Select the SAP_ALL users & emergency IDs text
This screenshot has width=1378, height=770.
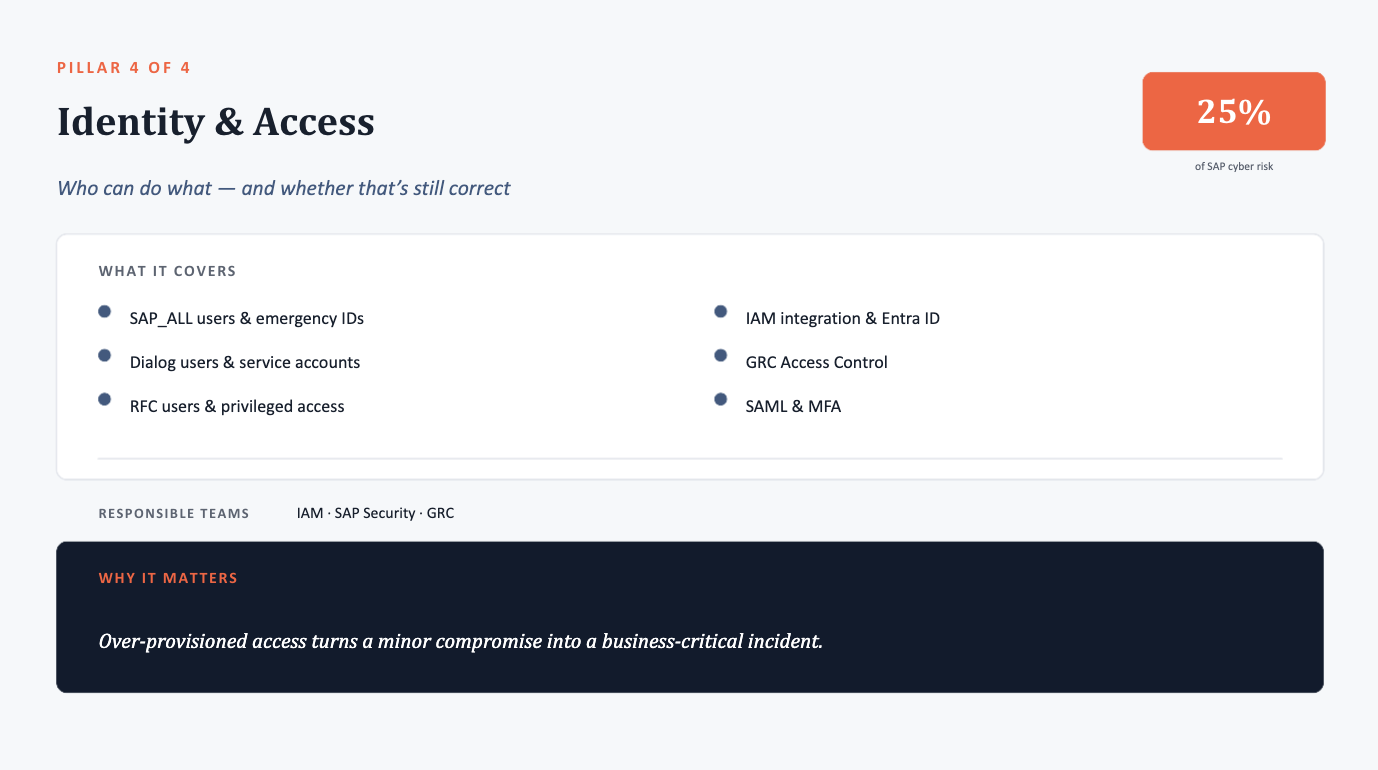point(247,319)
